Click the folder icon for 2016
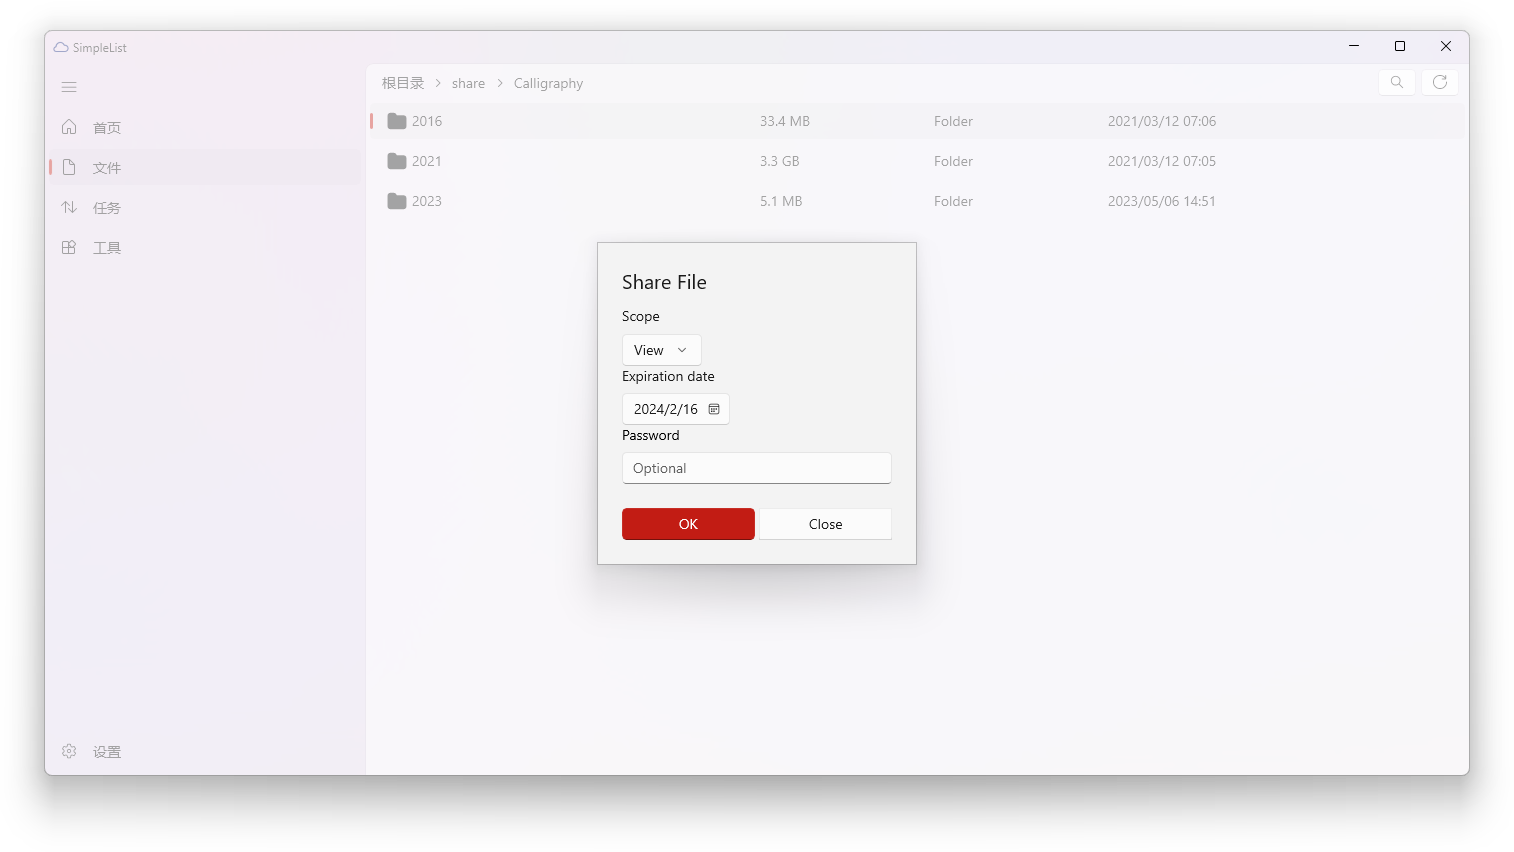 point(397,121)
